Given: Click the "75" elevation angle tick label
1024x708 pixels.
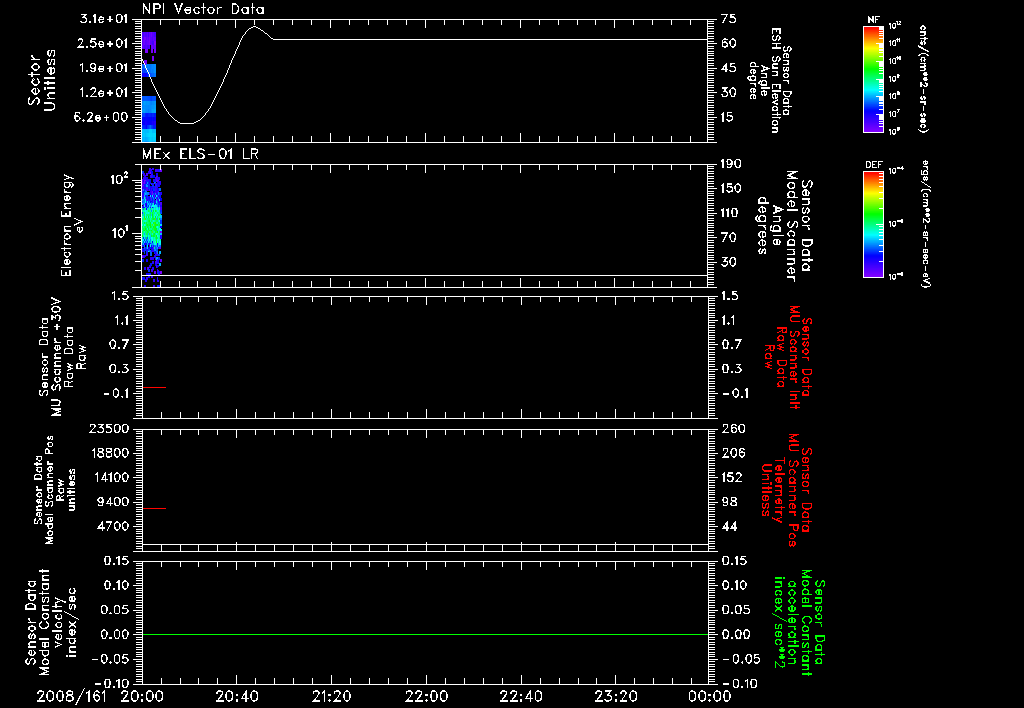Looking at the screenshot, I should pyautogui.click(x=729, y=18).
